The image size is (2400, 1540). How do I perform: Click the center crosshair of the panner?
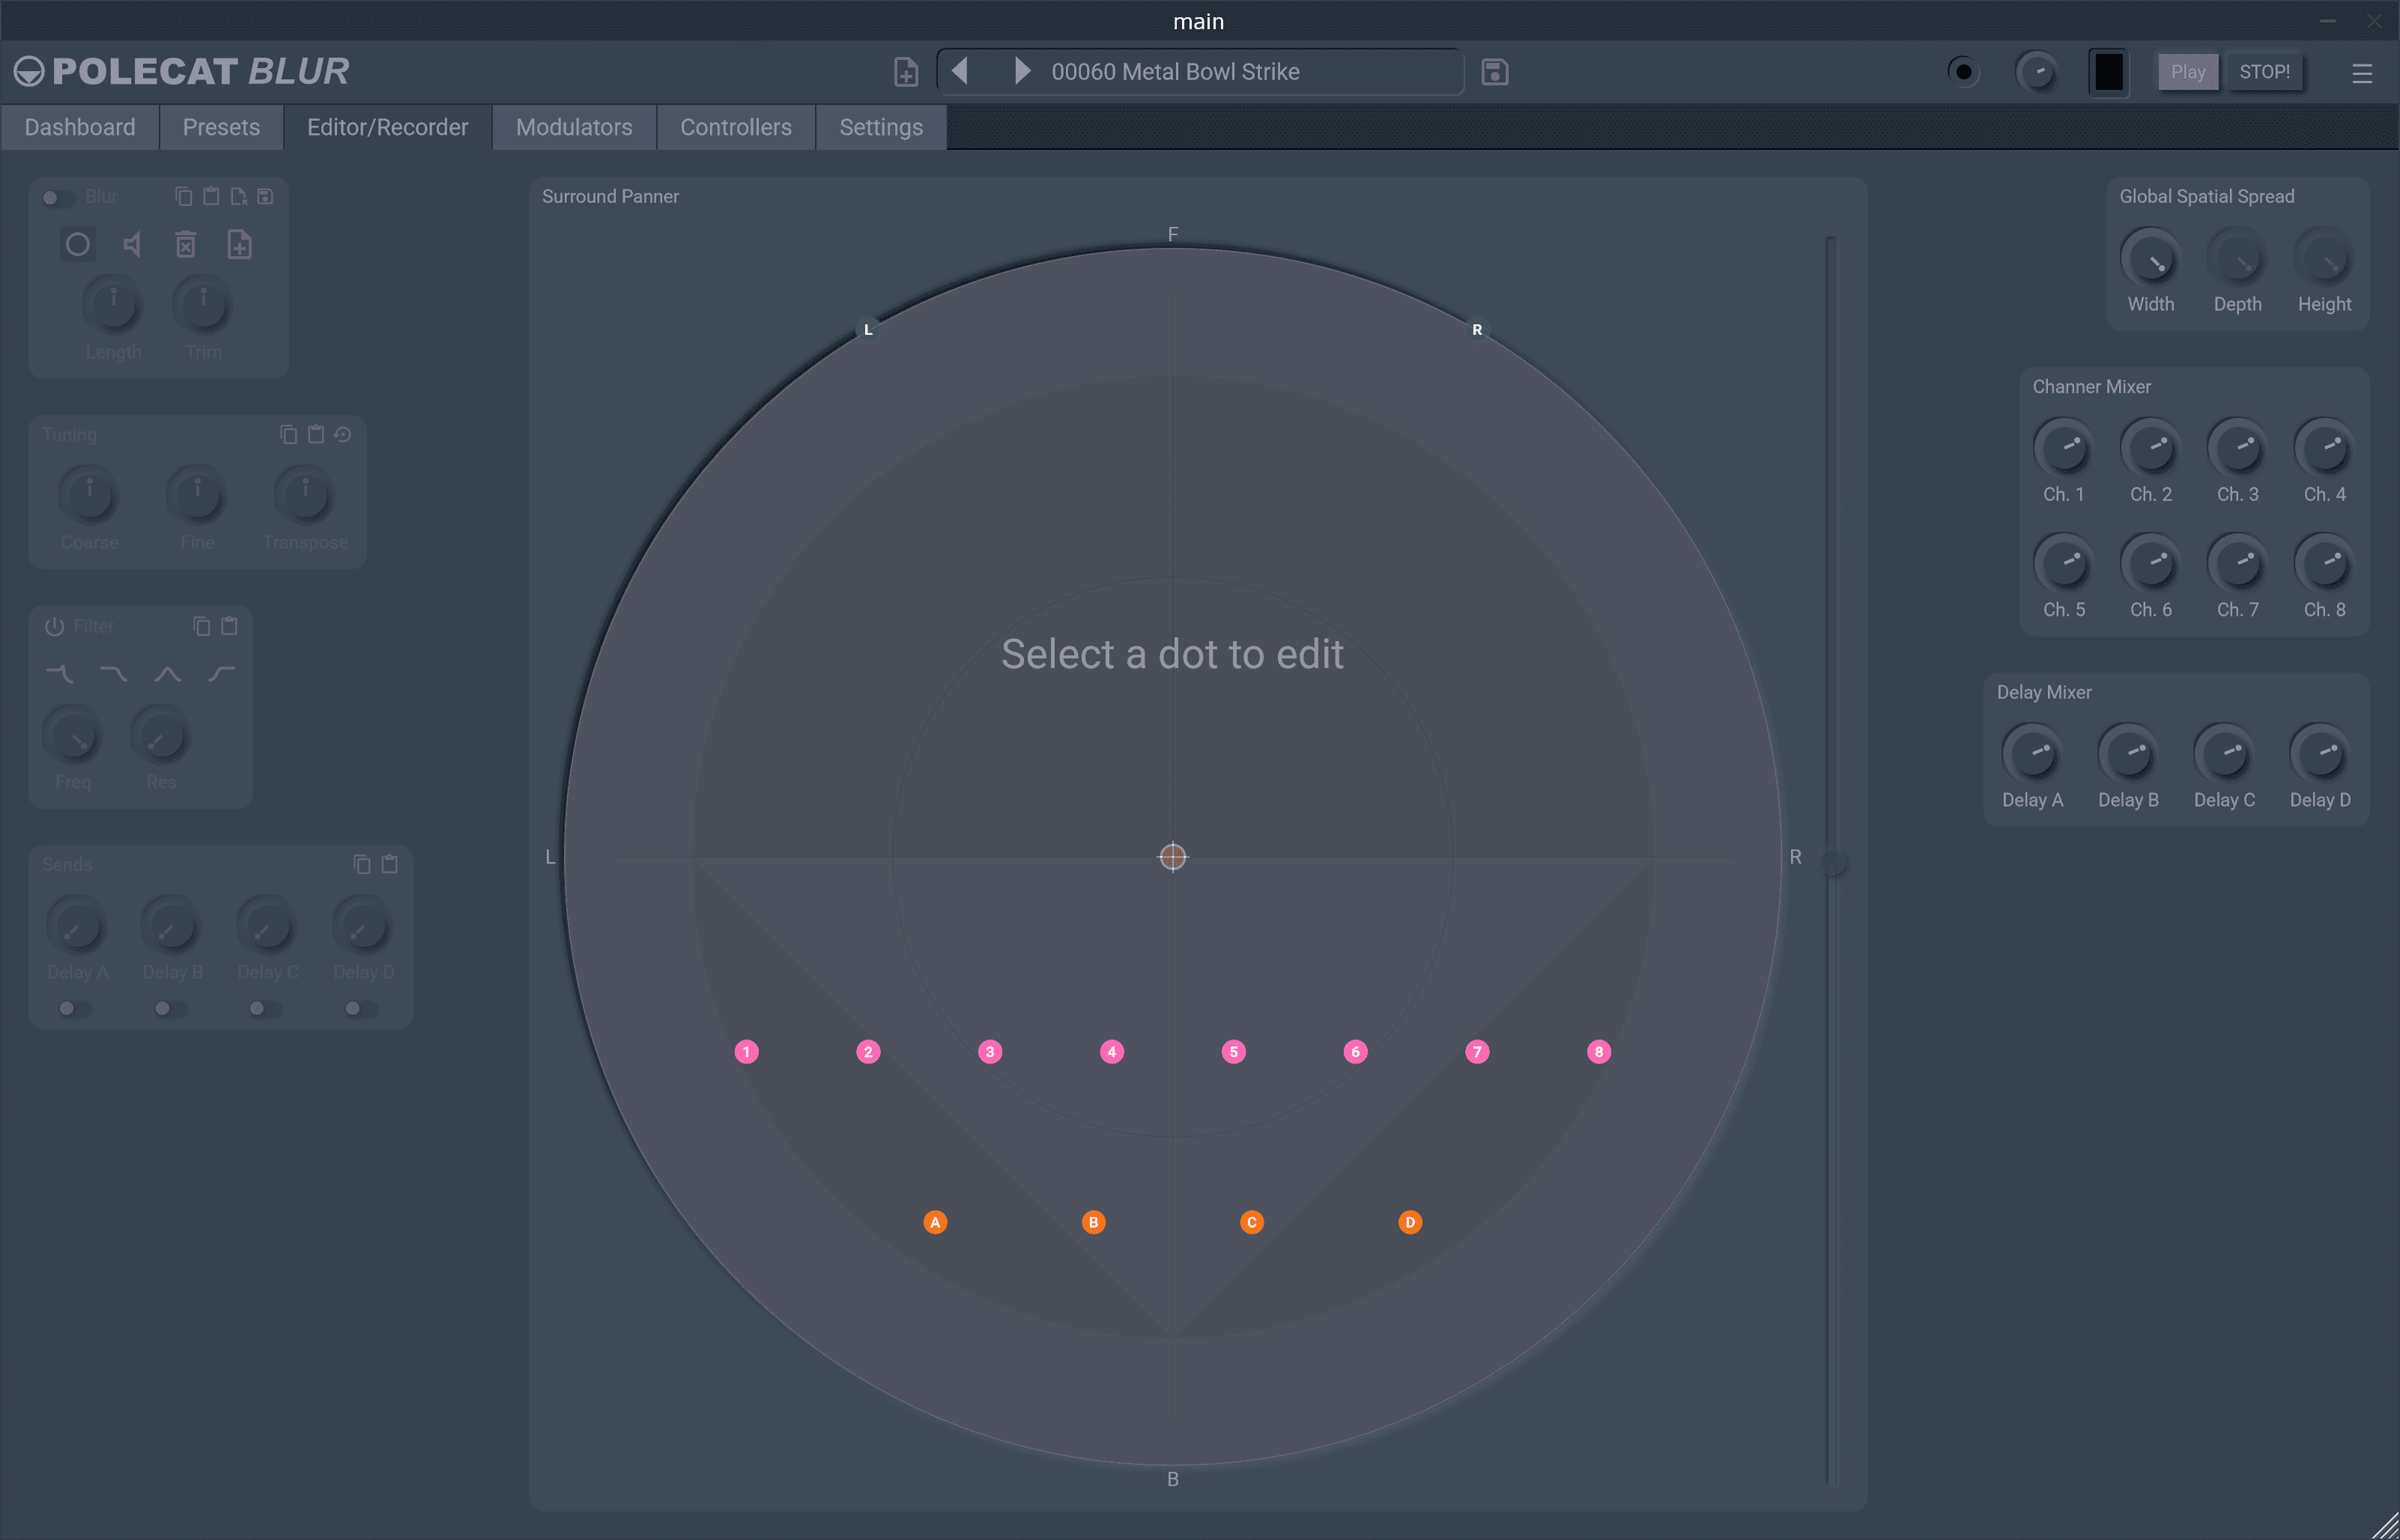tap(1173, 857)
